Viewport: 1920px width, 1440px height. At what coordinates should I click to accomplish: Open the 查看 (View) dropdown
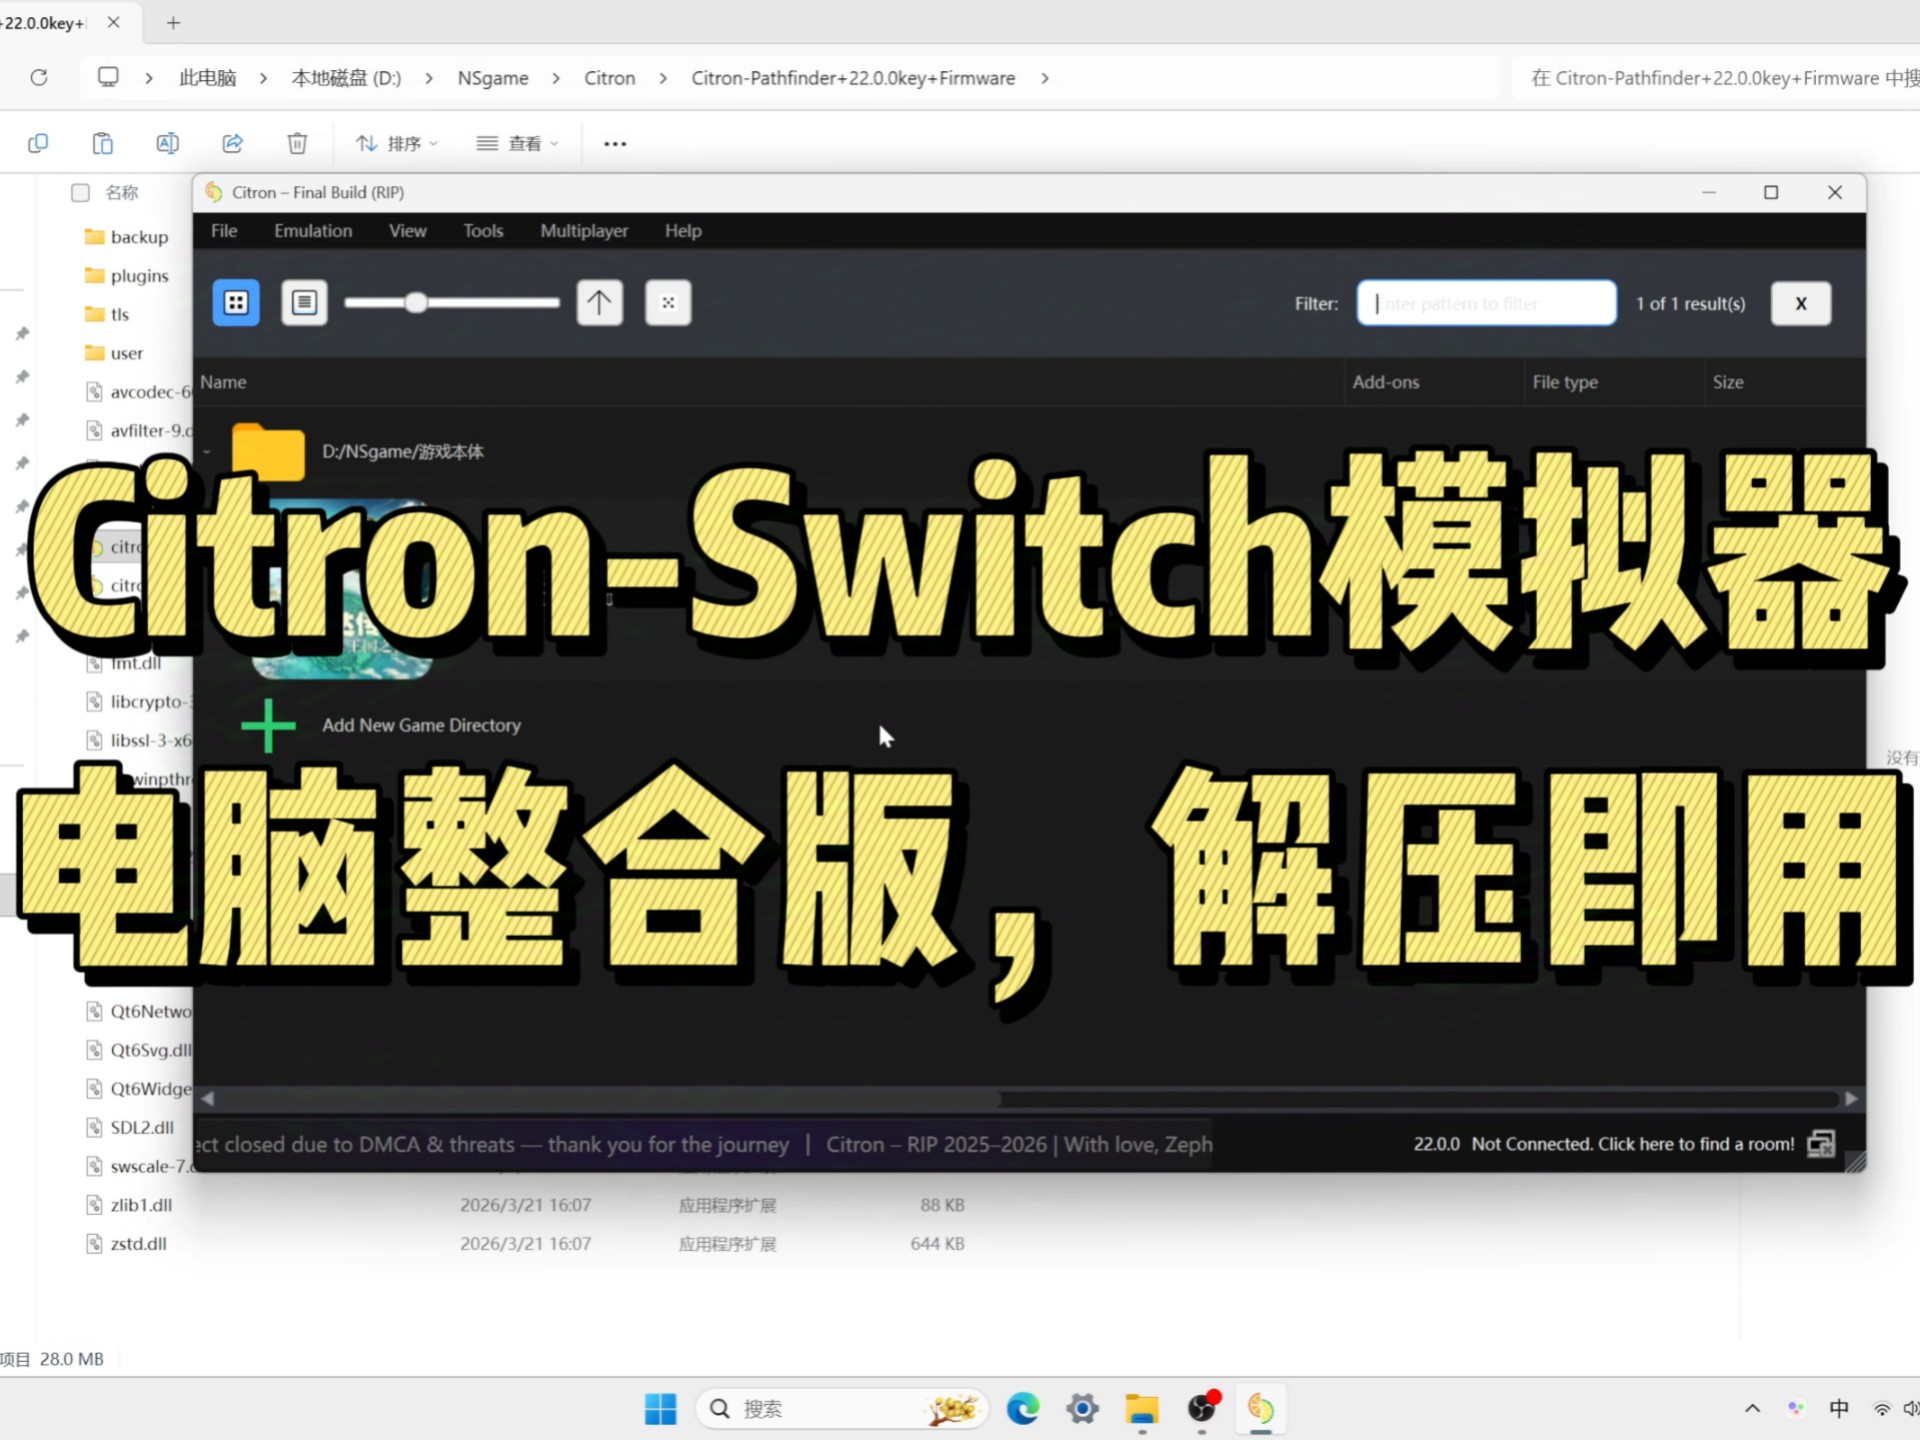click(x=517, y=143)
